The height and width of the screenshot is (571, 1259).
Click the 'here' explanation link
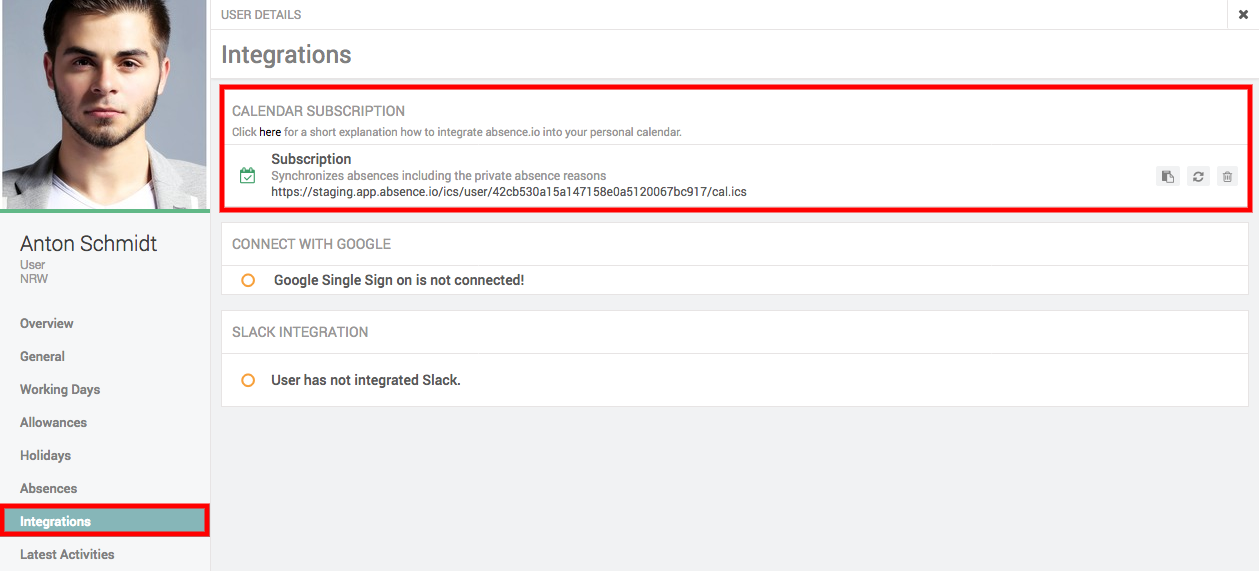click(x=270, y=132)
